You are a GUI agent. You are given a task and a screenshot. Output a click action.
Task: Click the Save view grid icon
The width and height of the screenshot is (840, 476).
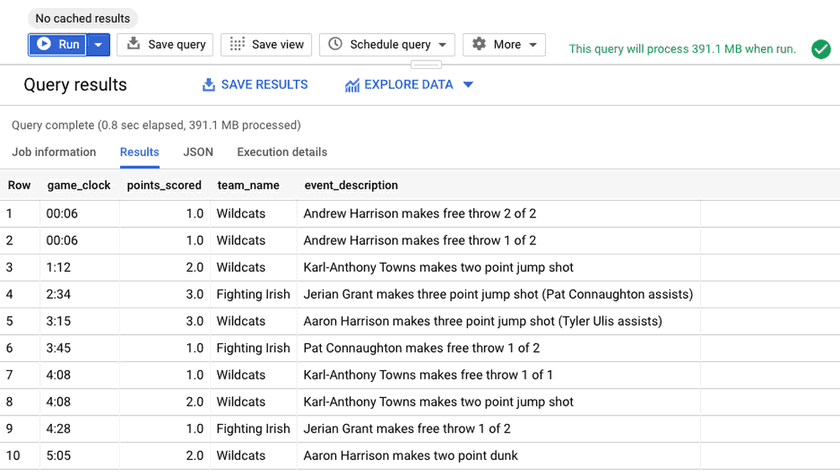237,44
